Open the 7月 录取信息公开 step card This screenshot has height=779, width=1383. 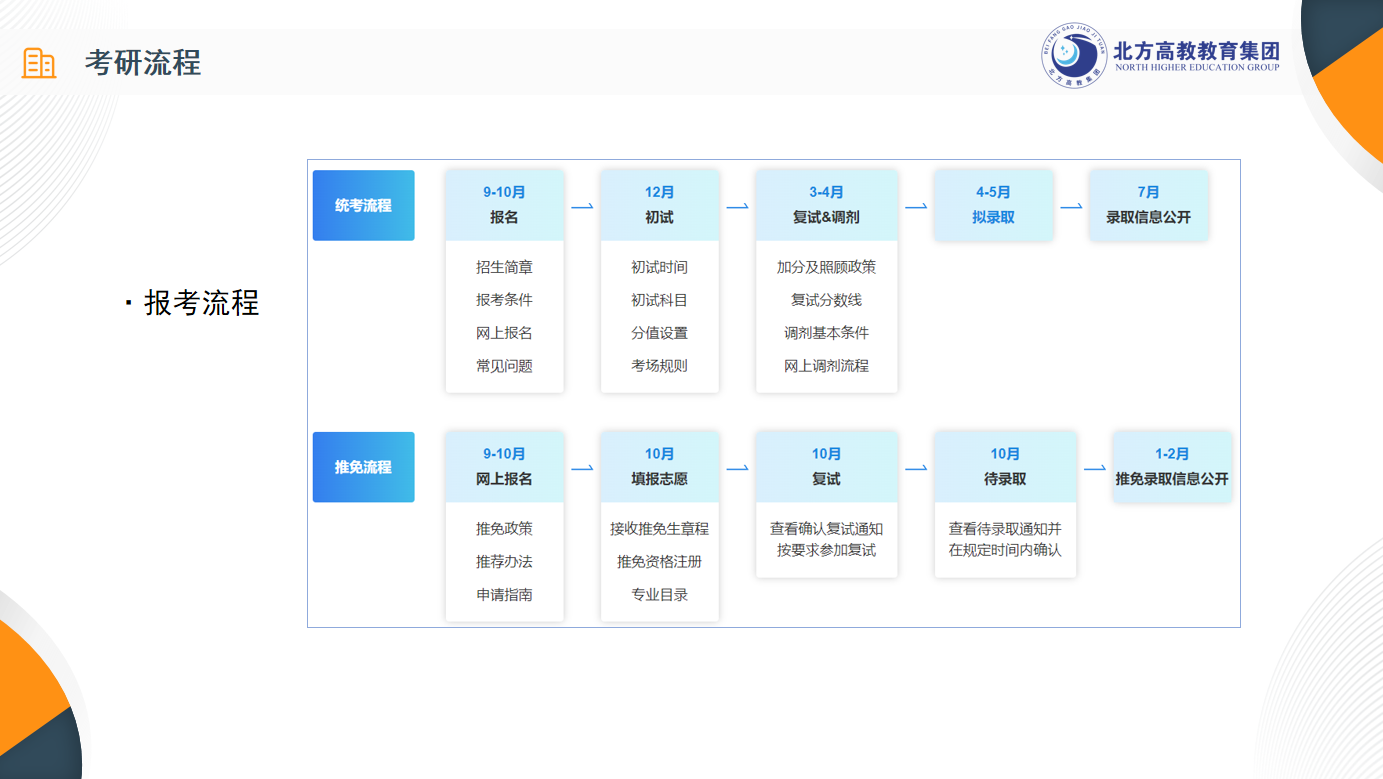(x=1148, y=205)
